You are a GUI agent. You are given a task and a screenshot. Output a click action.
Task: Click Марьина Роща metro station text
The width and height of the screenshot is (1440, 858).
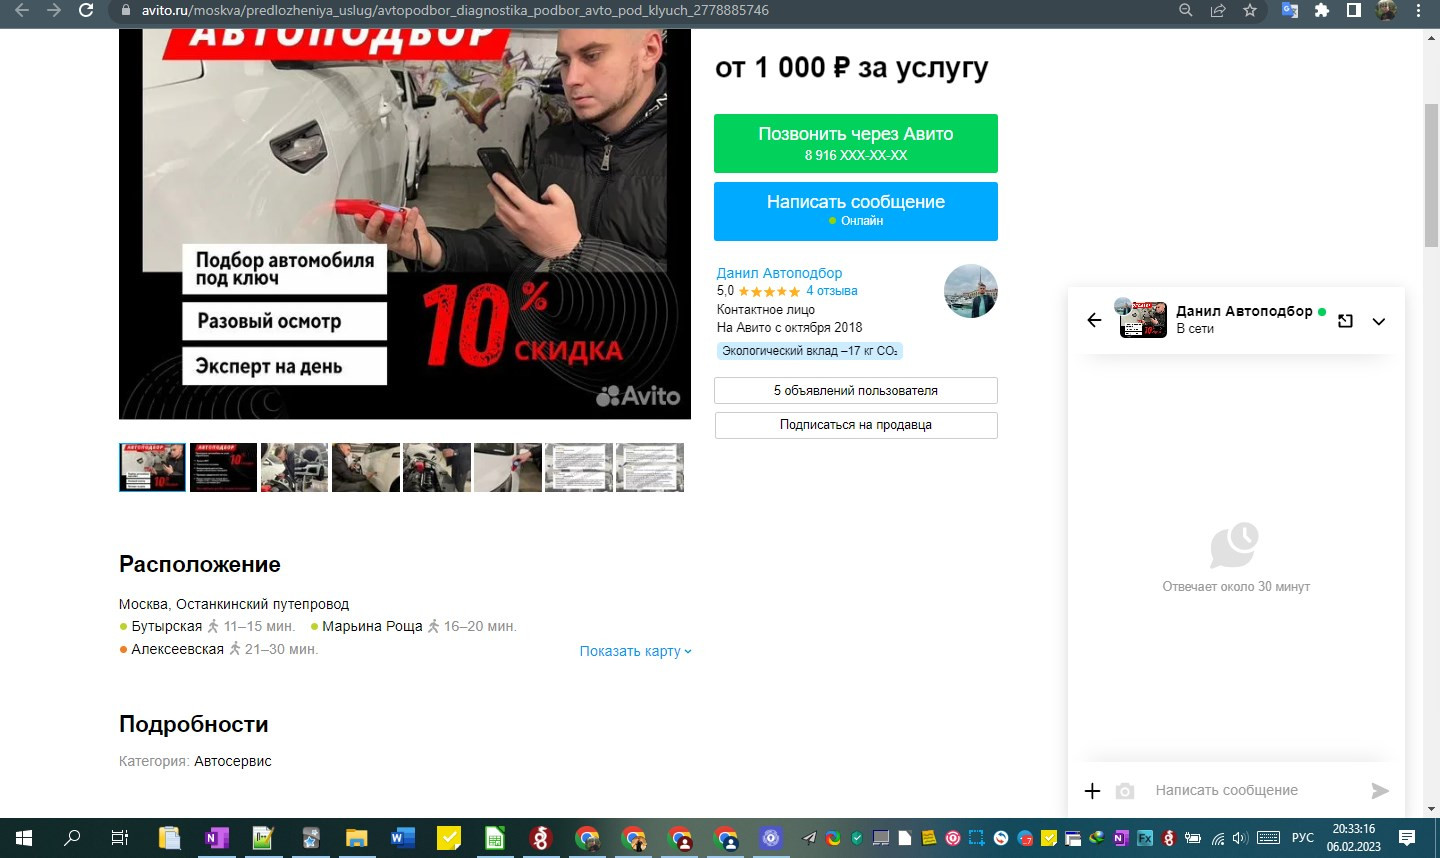tap(372, 626)
